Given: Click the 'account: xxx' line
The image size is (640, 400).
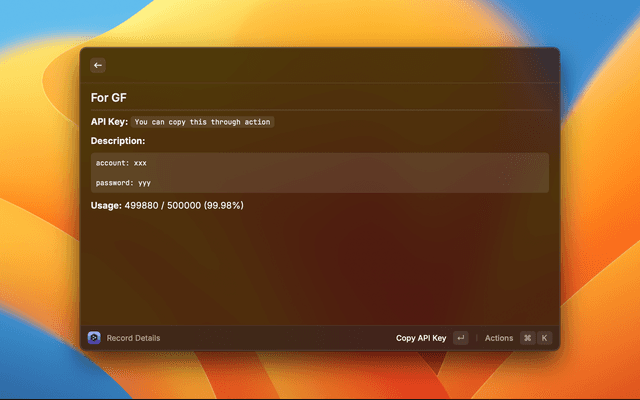Looking at the screenshot, I should [x=122, y=162].
